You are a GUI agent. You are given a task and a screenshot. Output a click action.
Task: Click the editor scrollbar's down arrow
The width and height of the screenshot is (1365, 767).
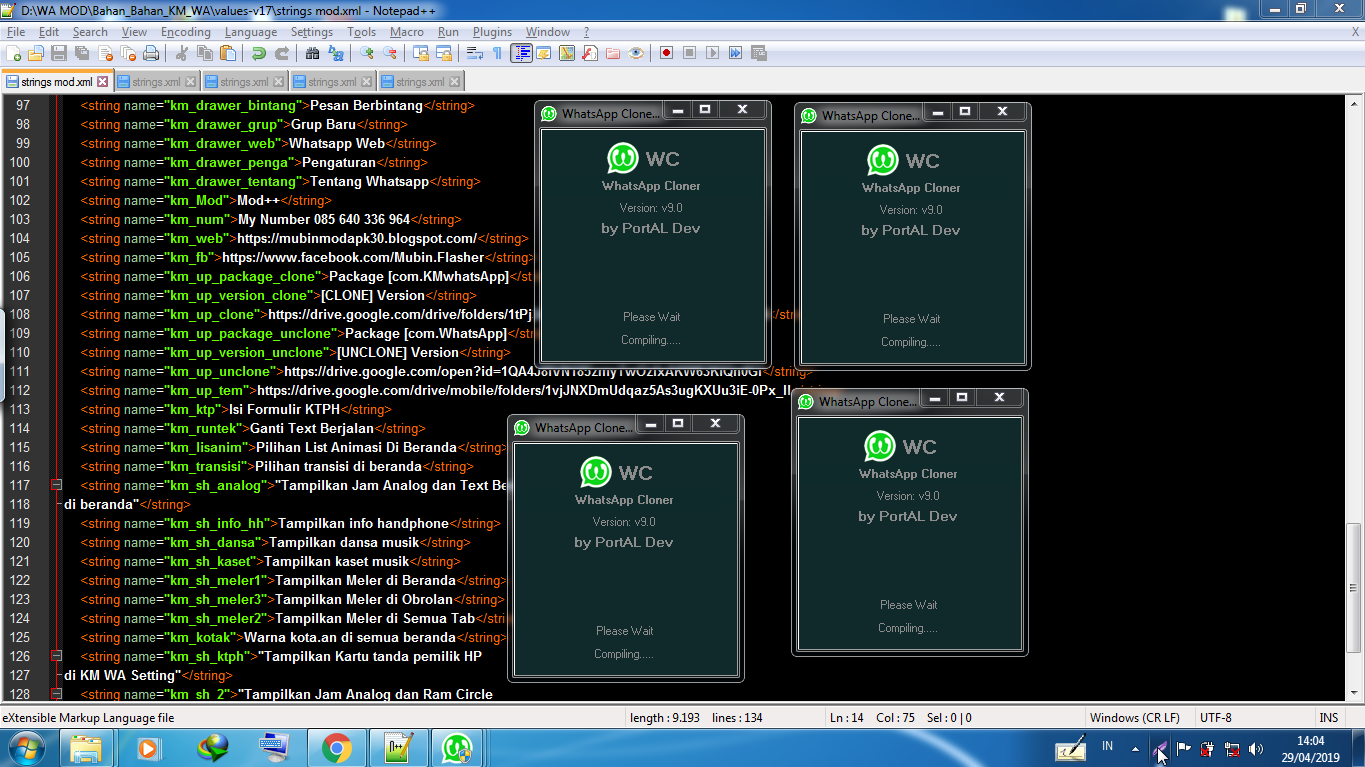click(1355, 693)
